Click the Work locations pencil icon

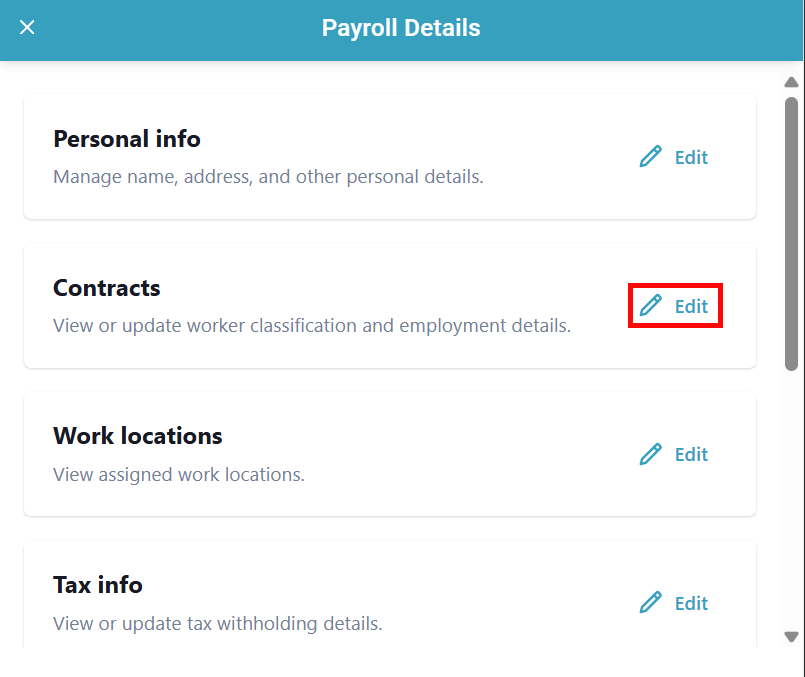651,454
